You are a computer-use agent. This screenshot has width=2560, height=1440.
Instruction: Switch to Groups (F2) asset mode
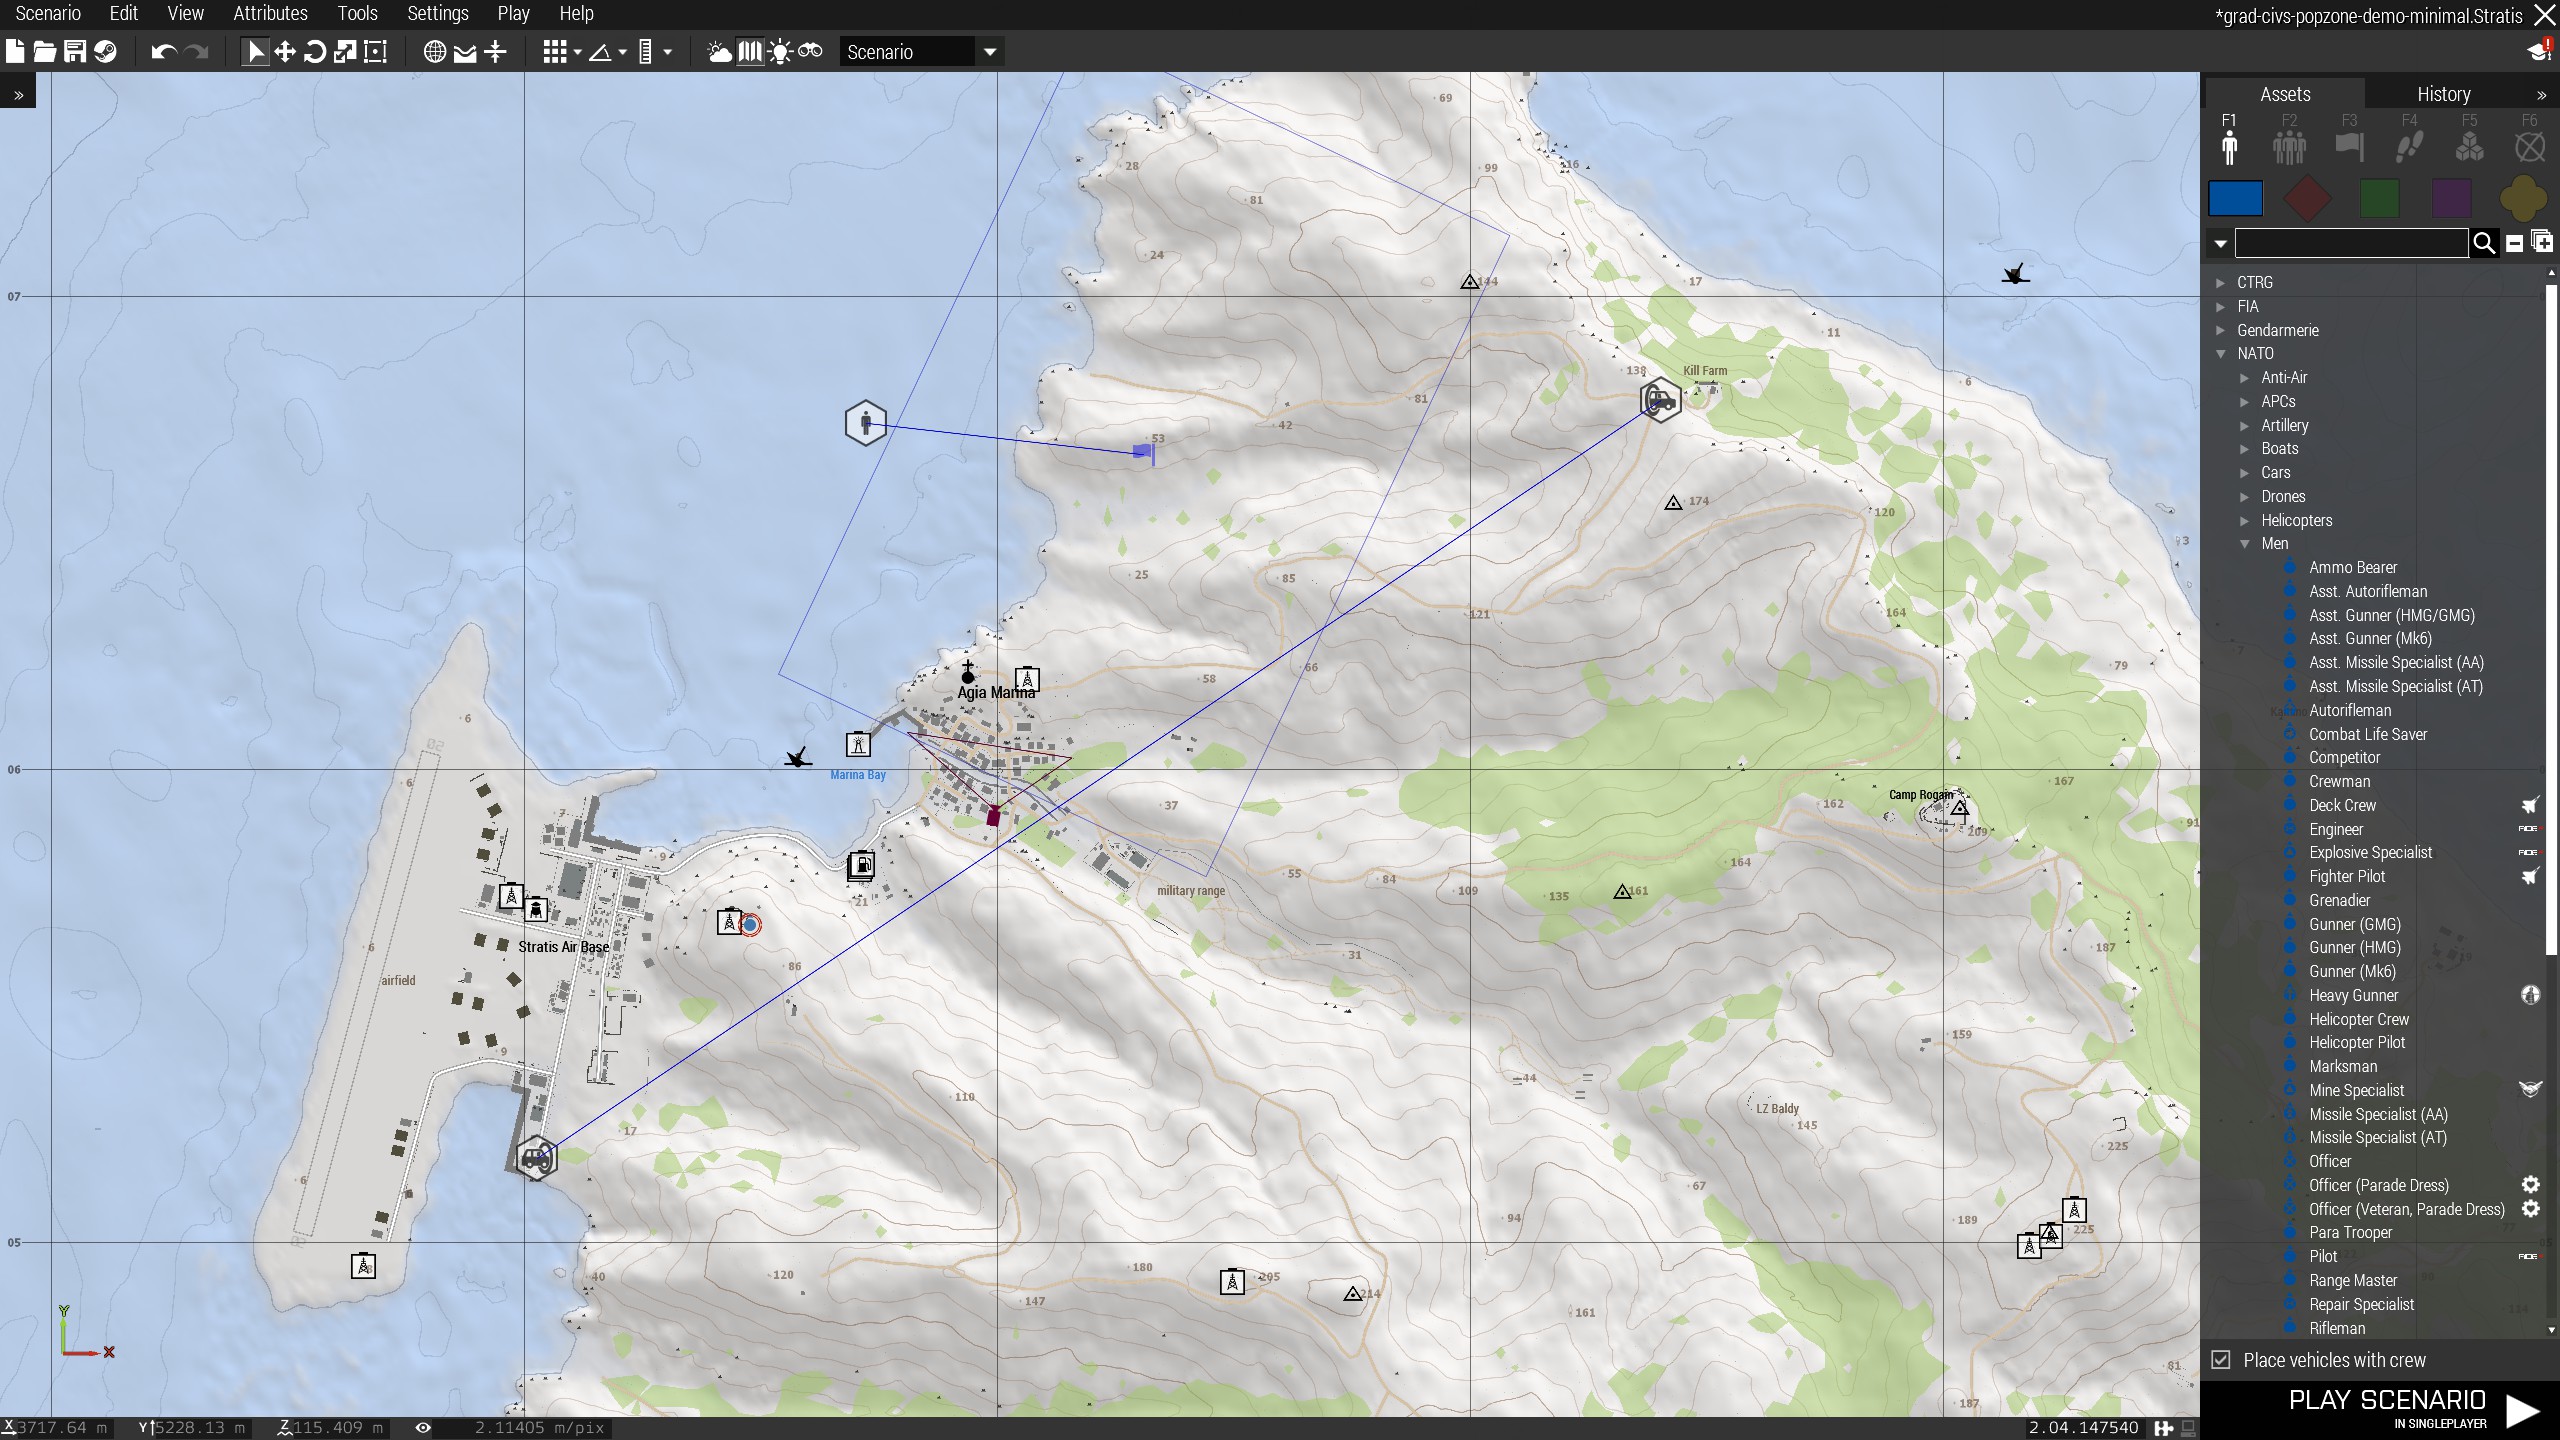pos(2289,146)
